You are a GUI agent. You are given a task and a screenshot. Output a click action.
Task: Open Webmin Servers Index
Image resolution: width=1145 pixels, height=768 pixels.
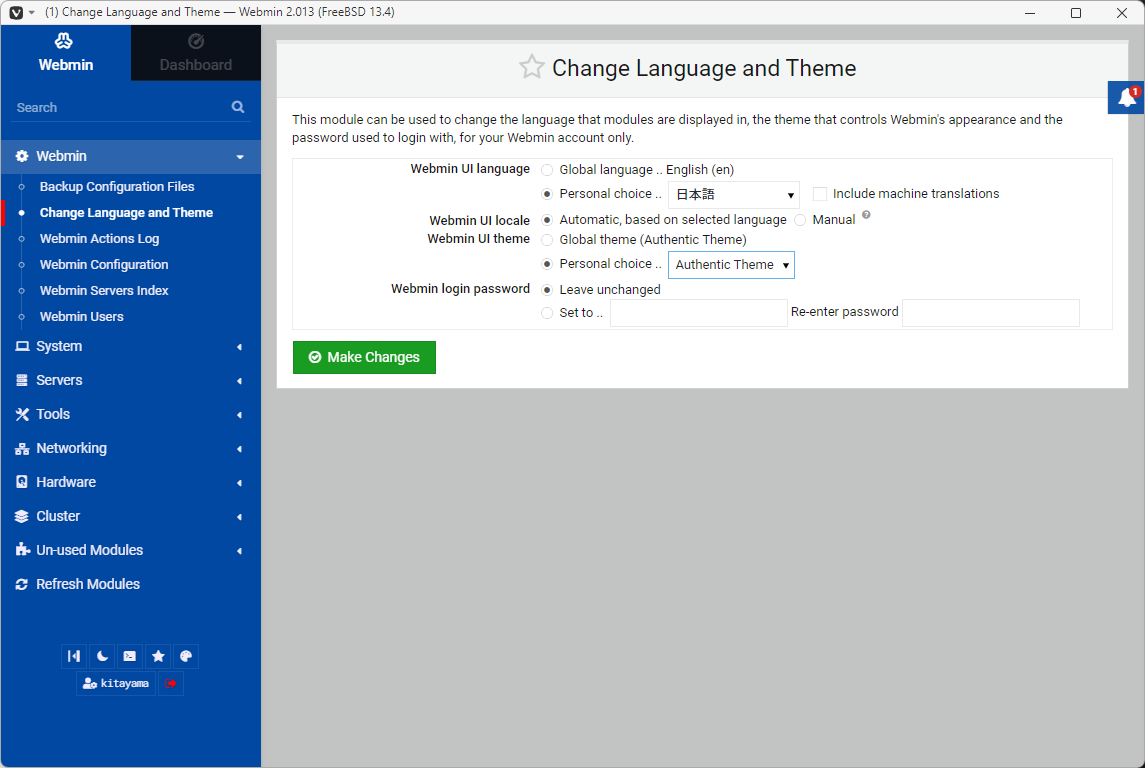pos(104,291)
